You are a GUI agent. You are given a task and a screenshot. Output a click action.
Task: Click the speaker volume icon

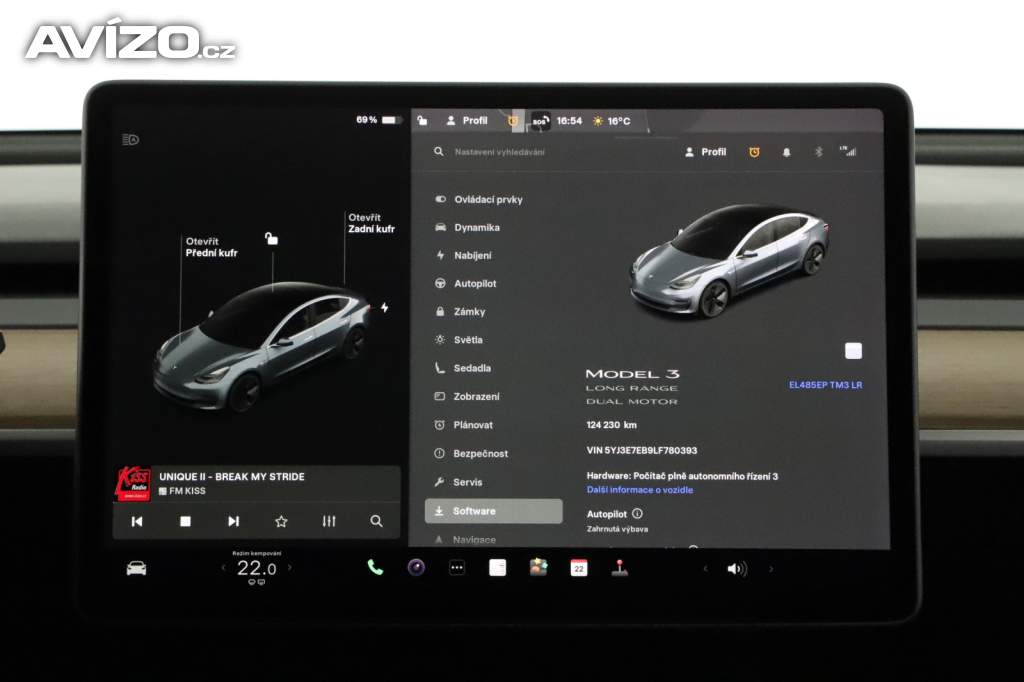tap(737, 569)
